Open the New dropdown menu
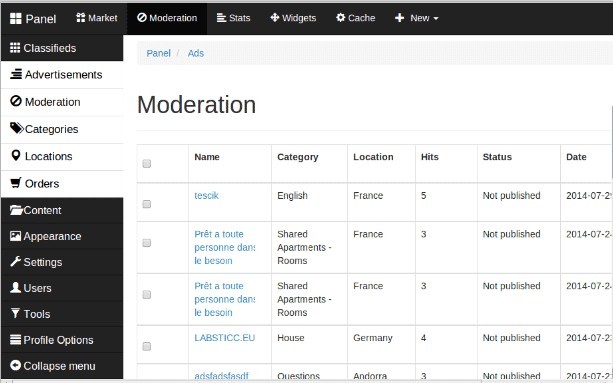The image size is (613, 383). (417, 18)
